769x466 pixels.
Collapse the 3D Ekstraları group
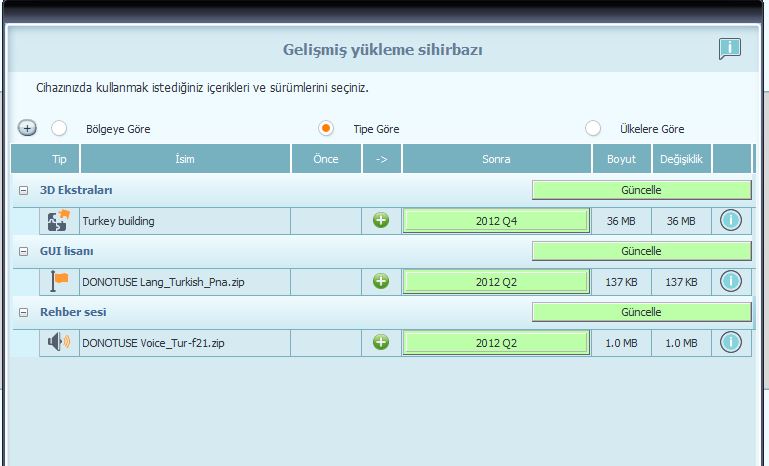[23, 190]
